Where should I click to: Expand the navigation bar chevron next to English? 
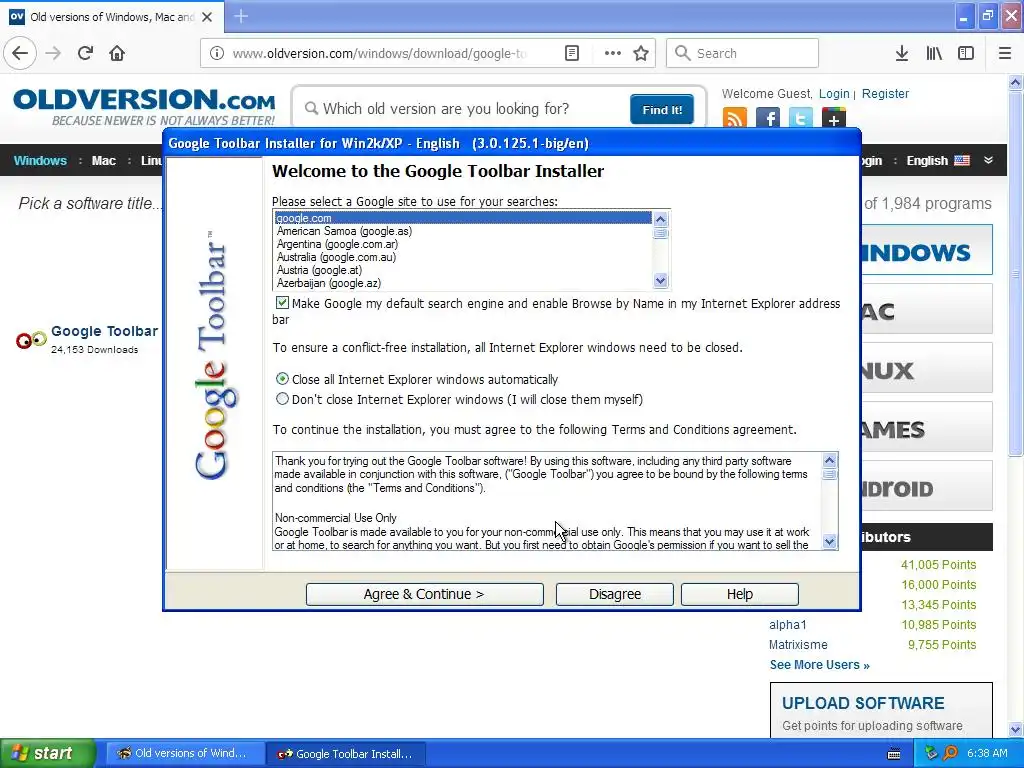(x=988, y=160)
